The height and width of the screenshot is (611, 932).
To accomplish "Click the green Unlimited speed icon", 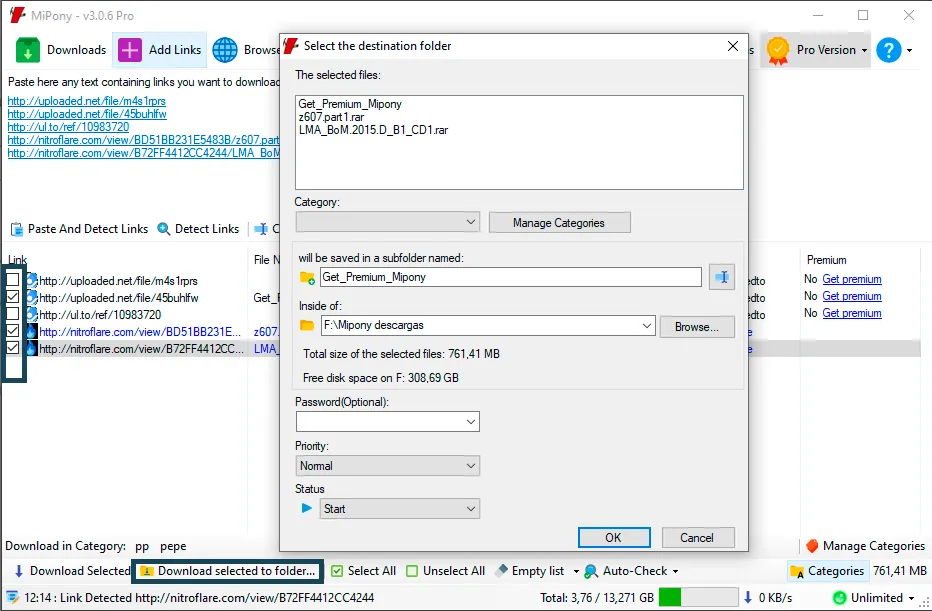I will (839, 597).
